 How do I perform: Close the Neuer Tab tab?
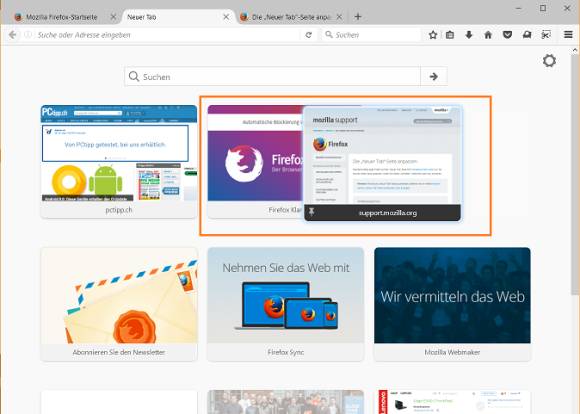(x=226, y=17)
